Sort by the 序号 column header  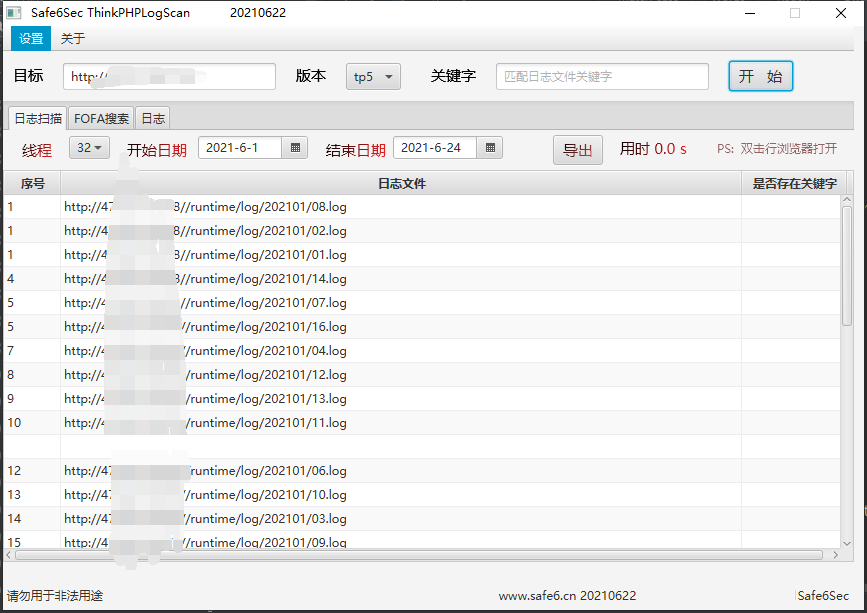[32, 184]
